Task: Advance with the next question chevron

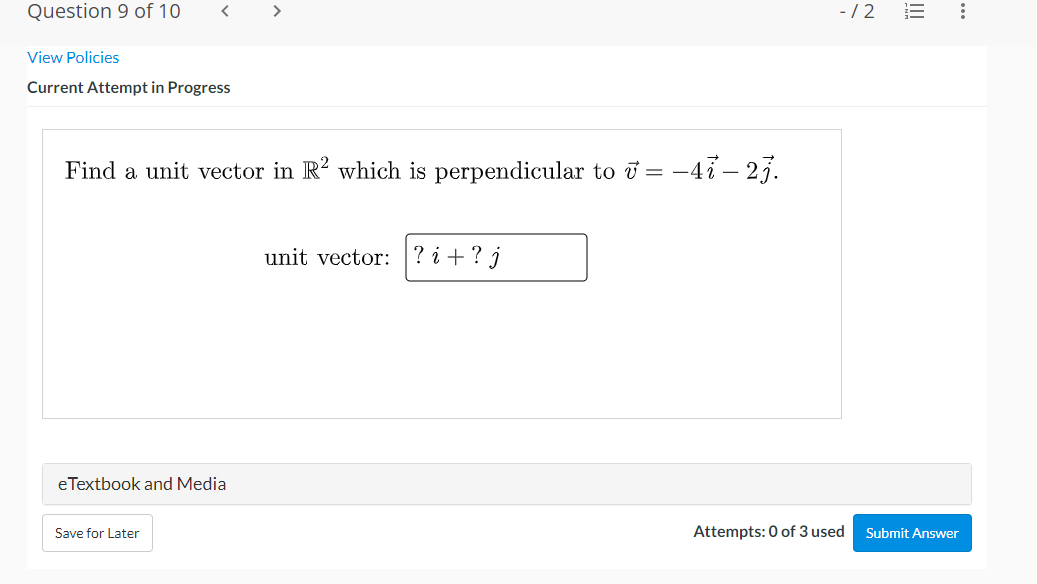Action: coord(276,11)
